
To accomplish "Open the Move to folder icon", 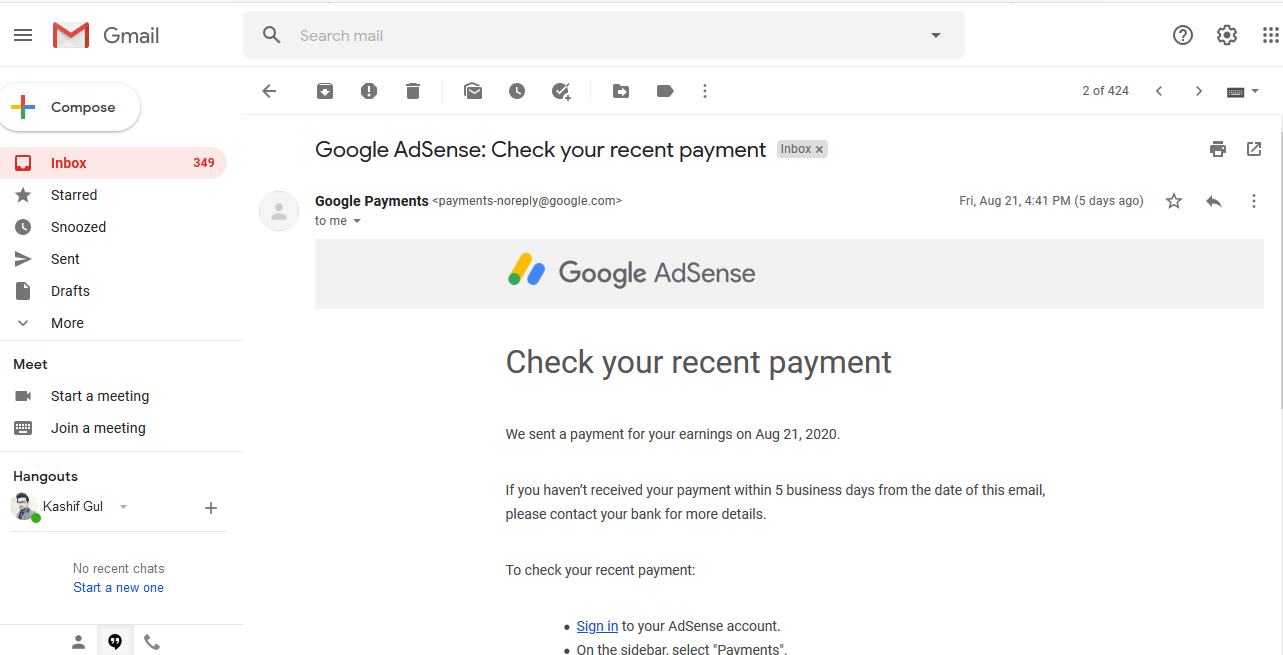I will (621, 91).
